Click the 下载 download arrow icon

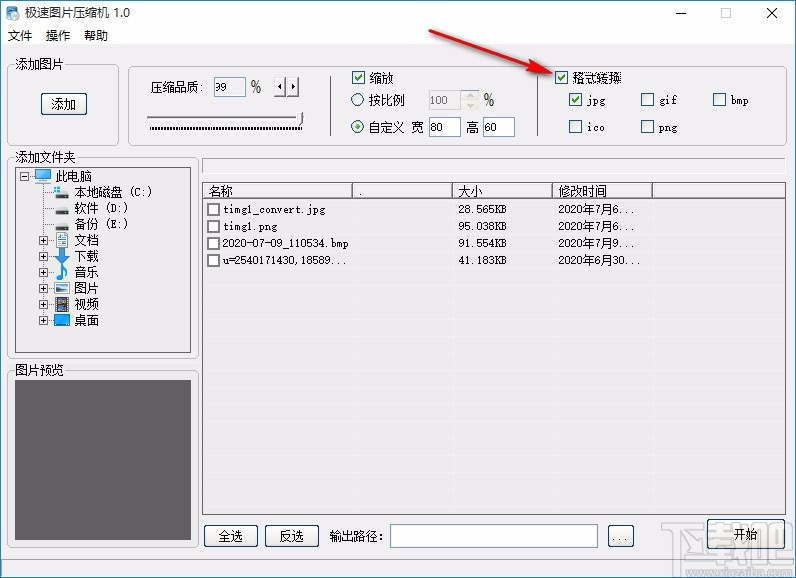point(61,256)
